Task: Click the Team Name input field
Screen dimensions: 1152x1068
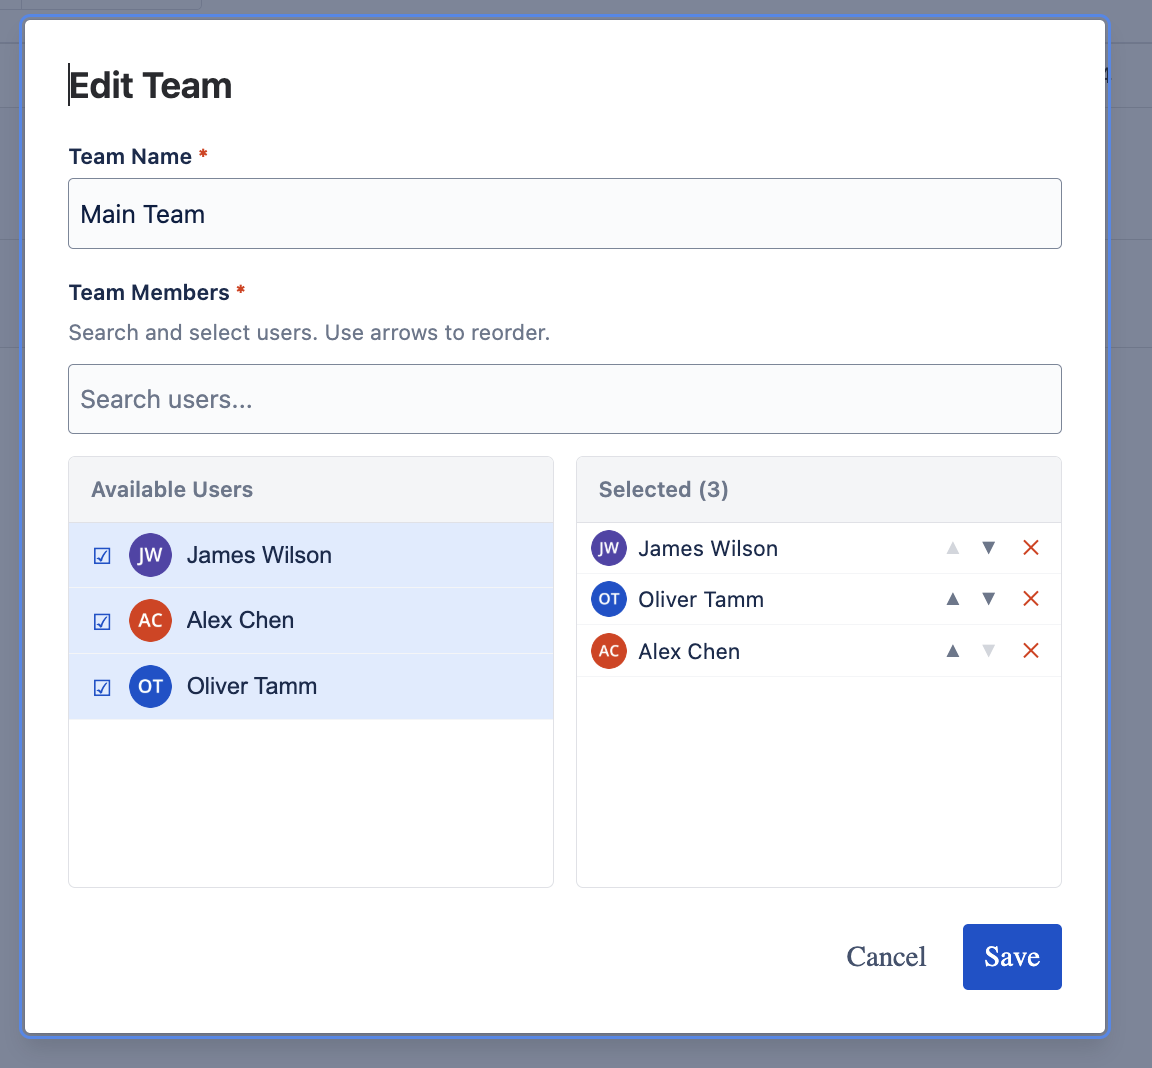Action: (x=564, y=213)
